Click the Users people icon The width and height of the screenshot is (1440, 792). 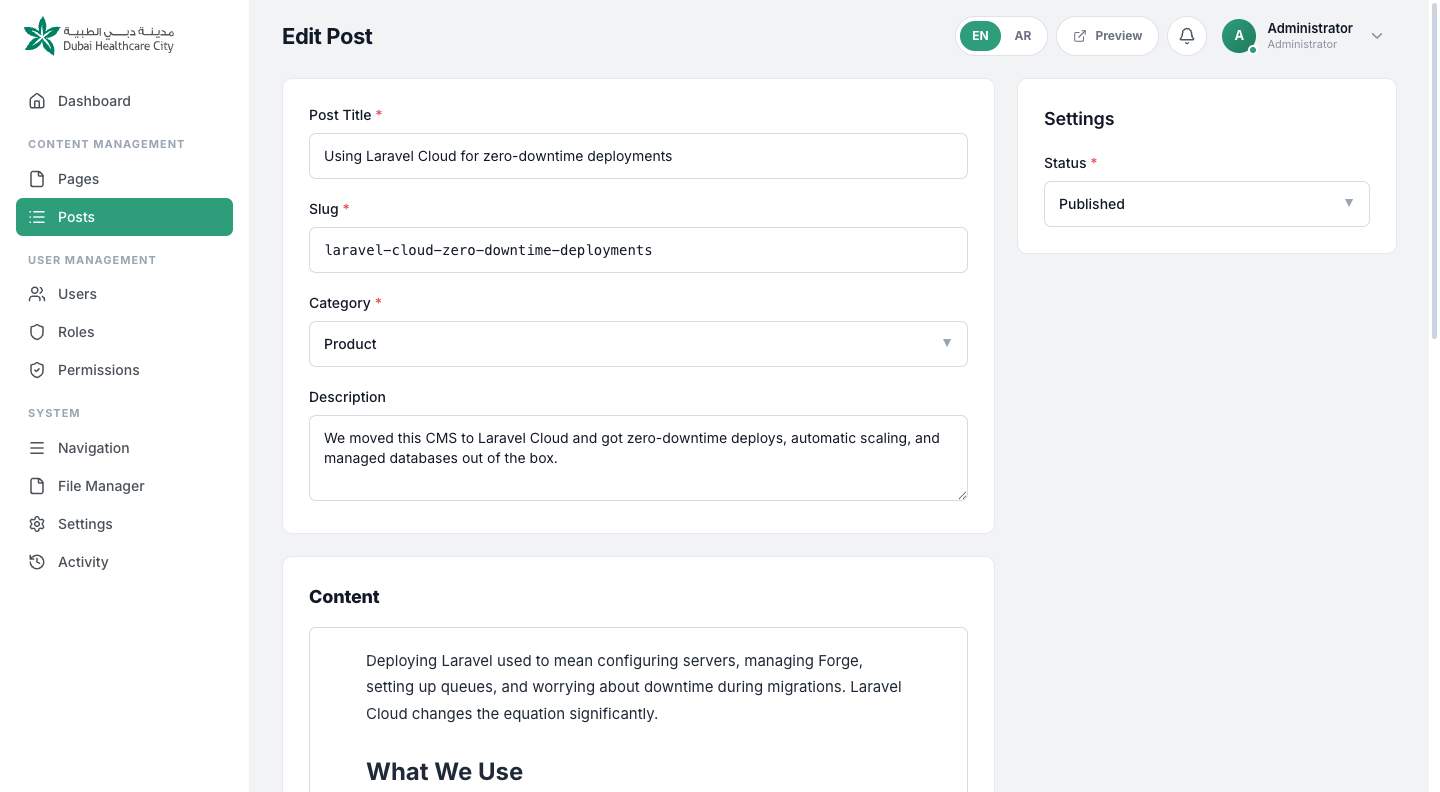37,294
